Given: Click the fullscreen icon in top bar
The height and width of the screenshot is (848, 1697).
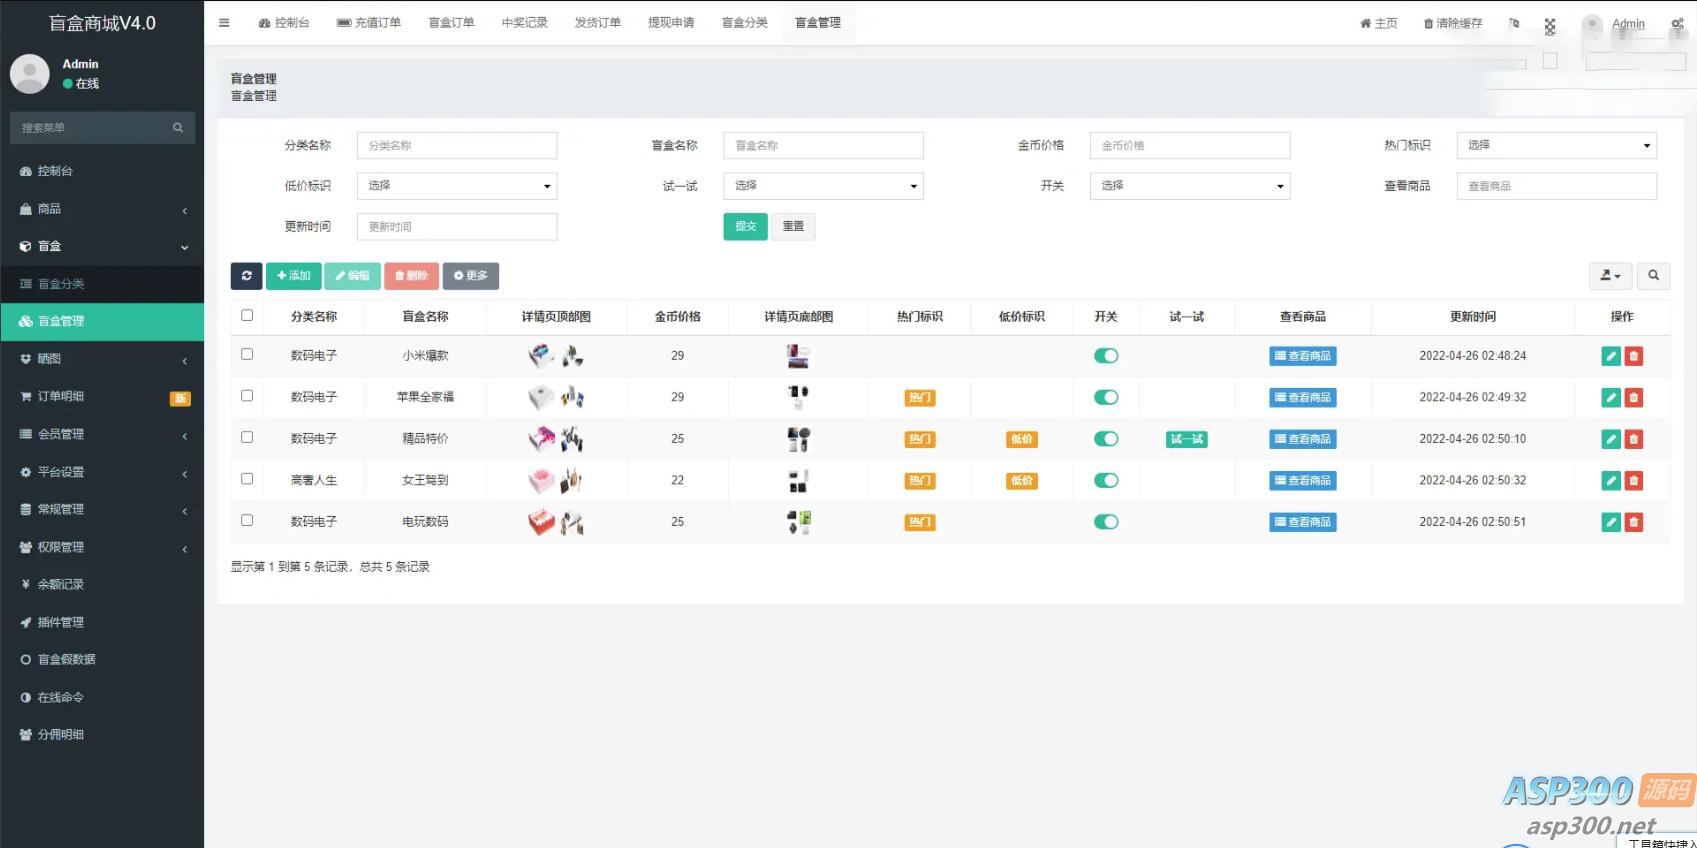Looking at the screenshot, I should click(1549, 26).
